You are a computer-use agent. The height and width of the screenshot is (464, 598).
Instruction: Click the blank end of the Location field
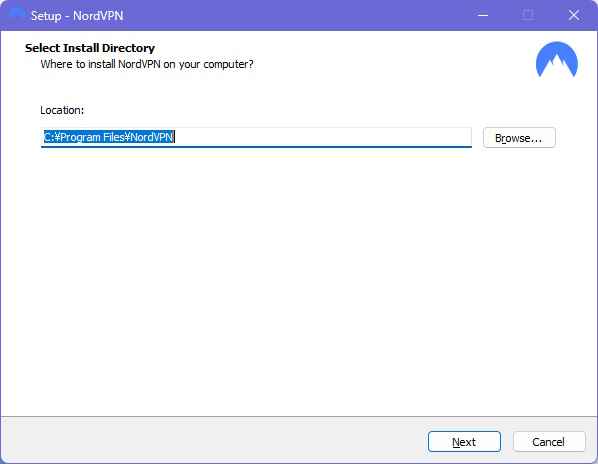pos(323,137)
